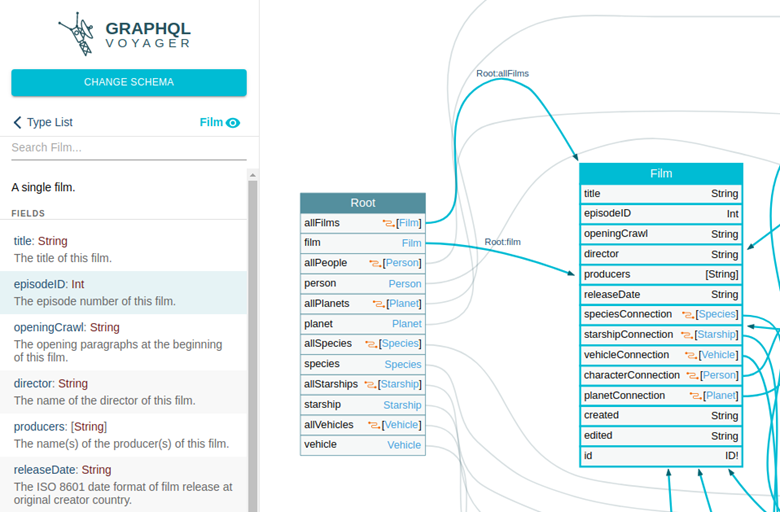Click the relay icon in allFilms row

pos(388,223)
